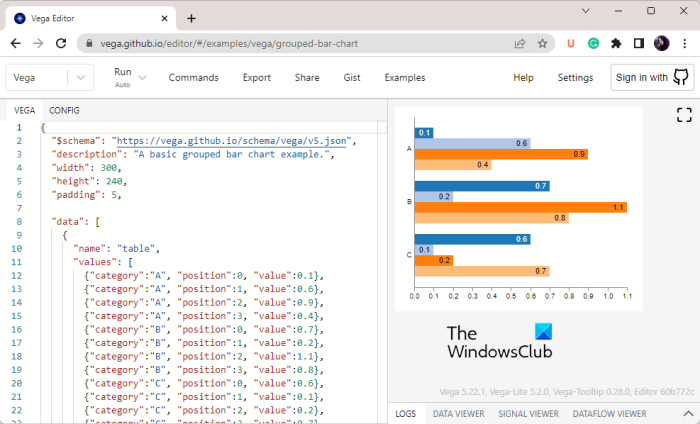The width and height of the screenshot is (700, 424).
Task: Go back to the previous page
Action: click(15, 44)
